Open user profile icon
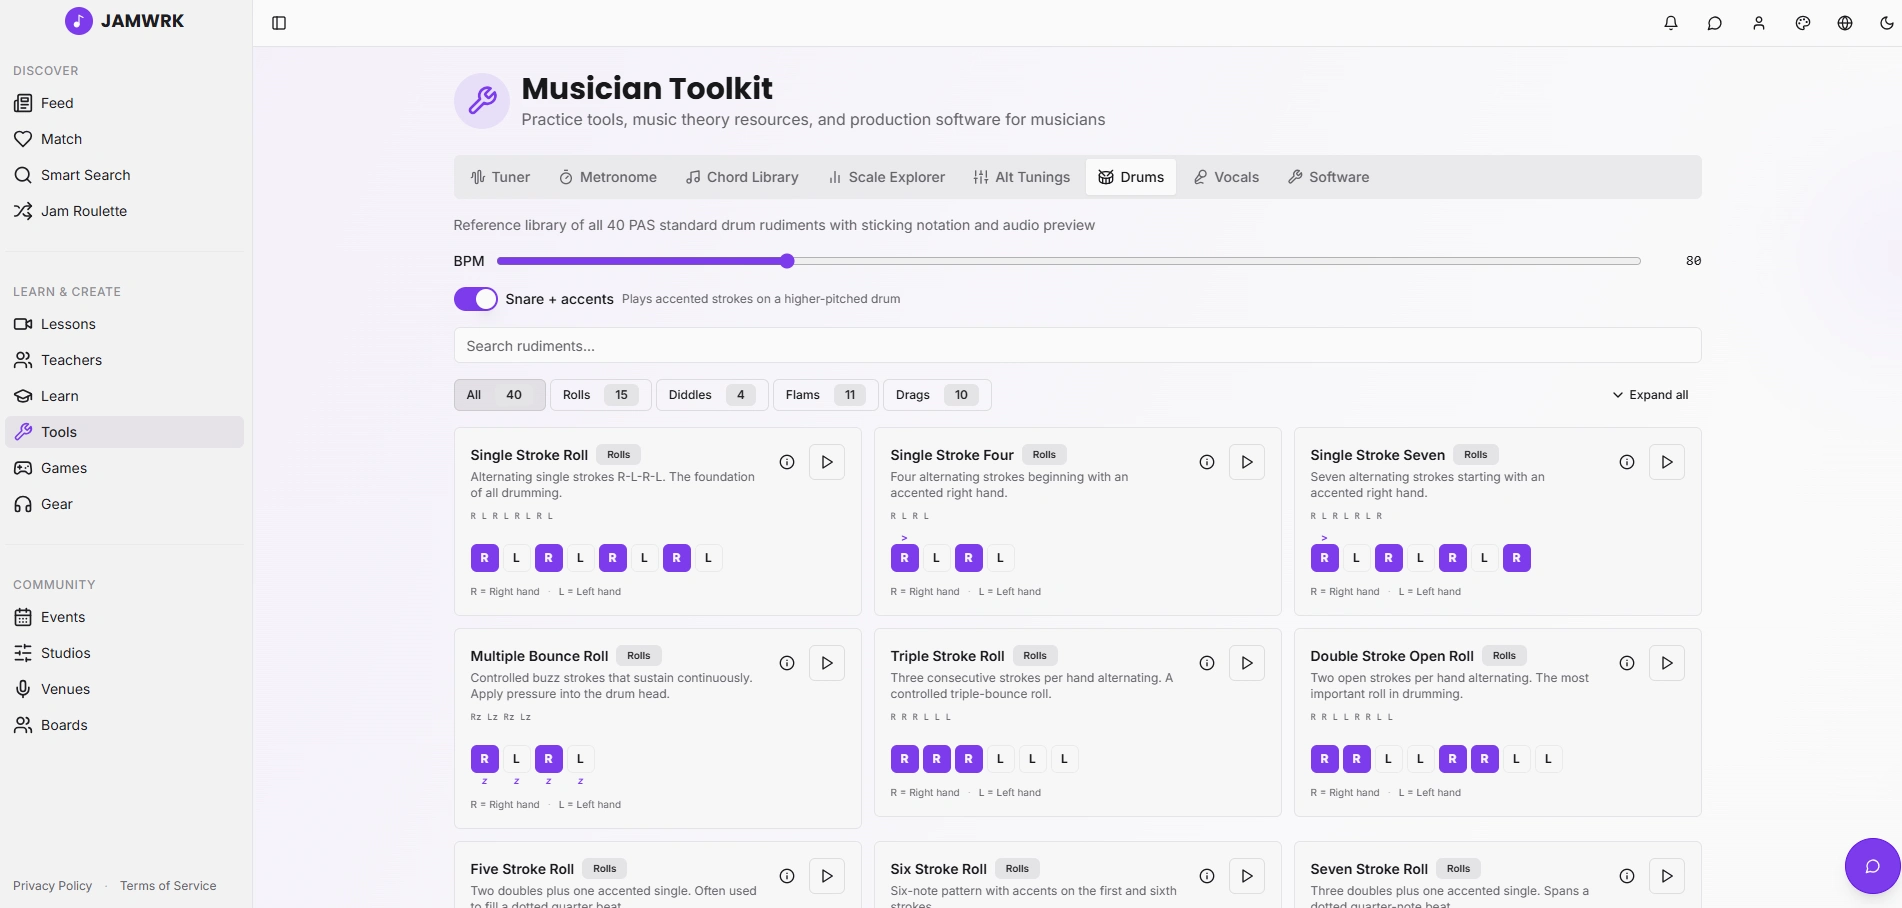The image size is (1902, 908). pyautogui.click(x=1759, y=23)
